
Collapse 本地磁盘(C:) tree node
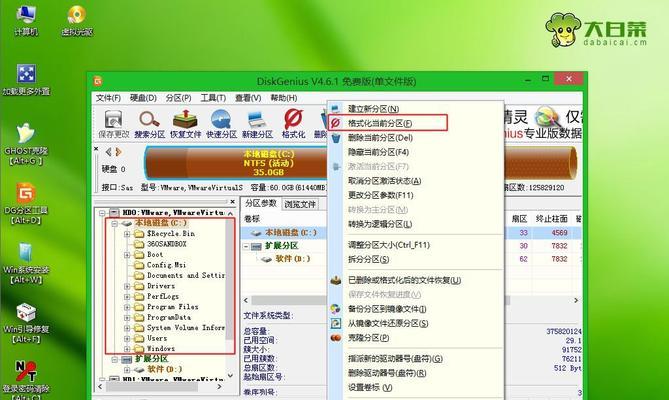tap(114, 223)
